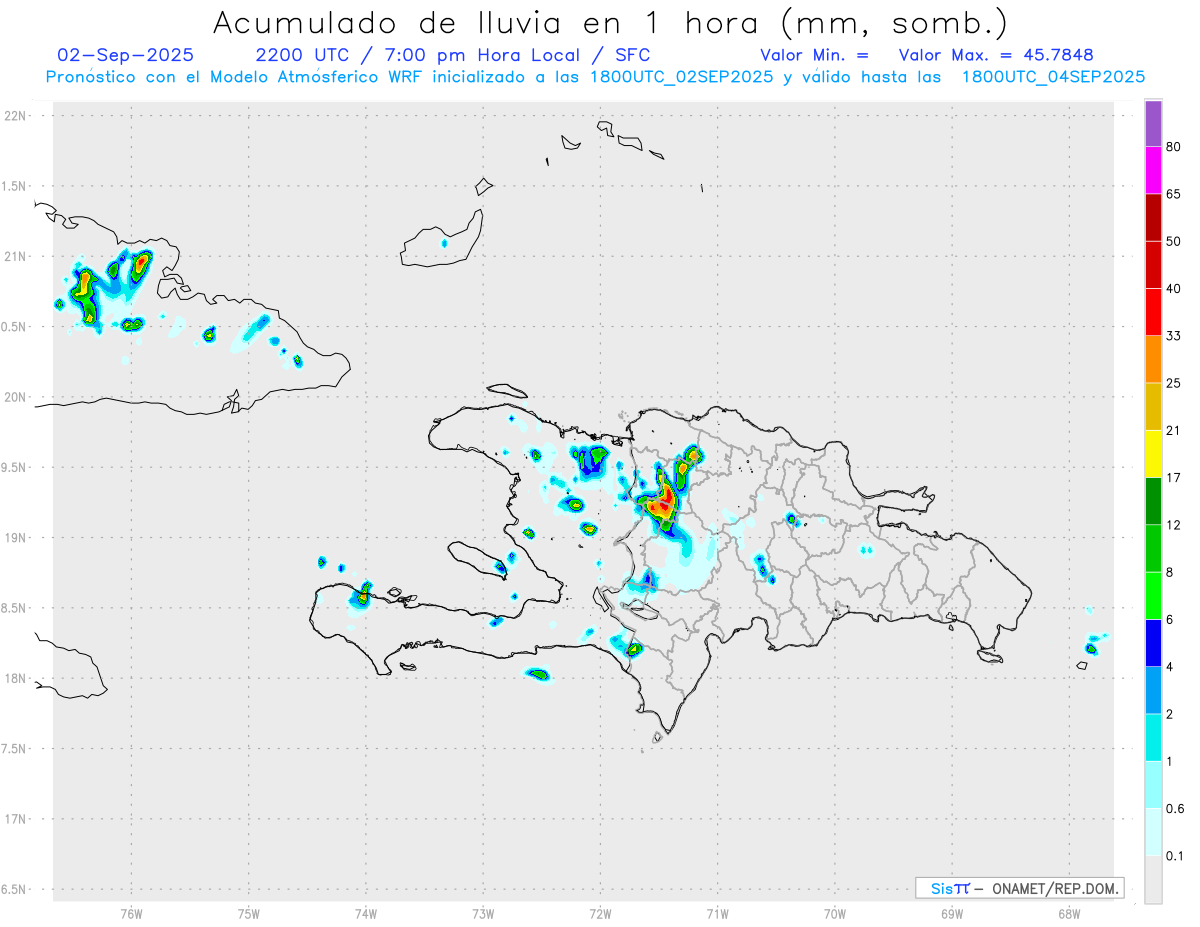Click the magenta swatch between 65 and 80
Screen dimensions: 1200x927
coord(1153,170)
